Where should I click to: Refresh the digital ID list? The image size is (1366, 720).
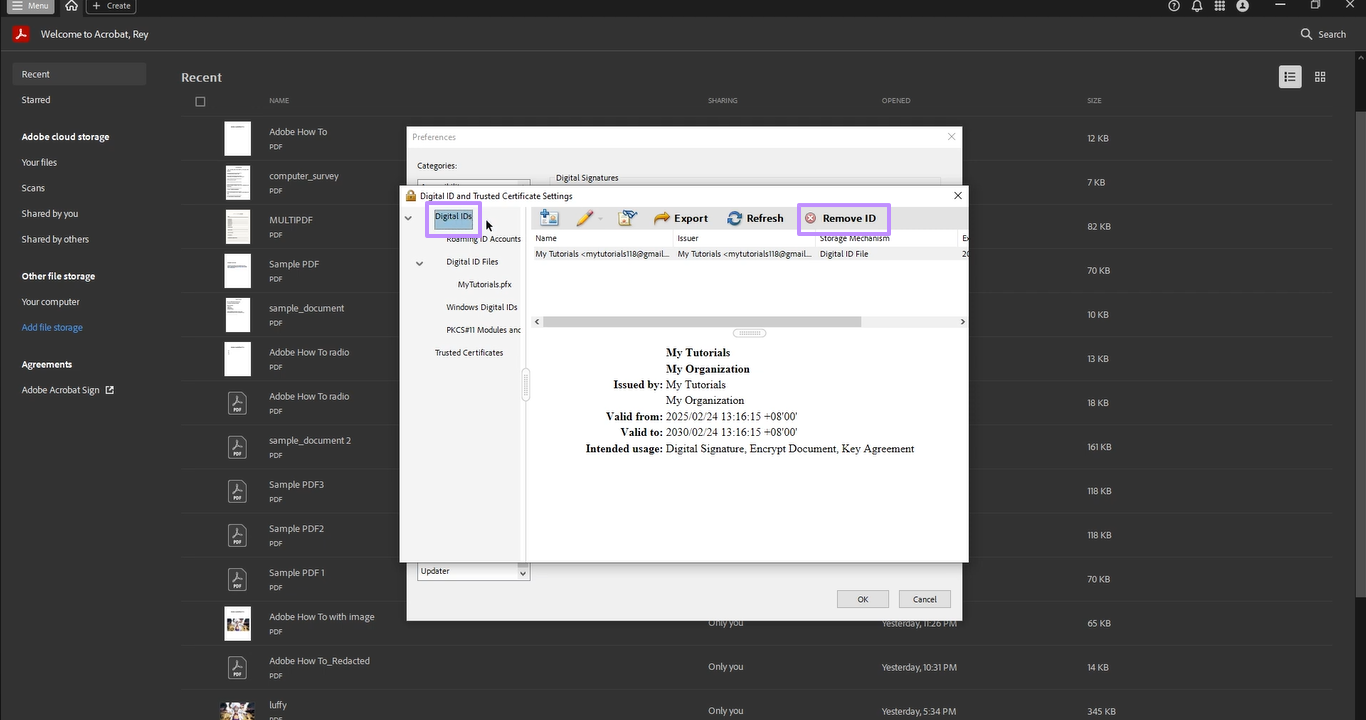point(755,218)
